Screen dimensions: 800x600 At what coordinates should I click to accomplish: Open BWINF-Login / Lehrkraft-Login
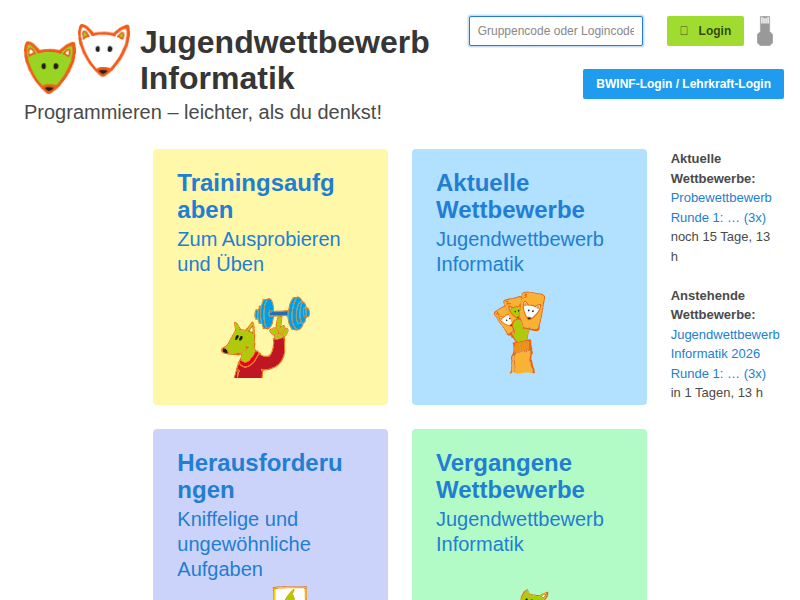pyautogui.click(x=683, y=84)
